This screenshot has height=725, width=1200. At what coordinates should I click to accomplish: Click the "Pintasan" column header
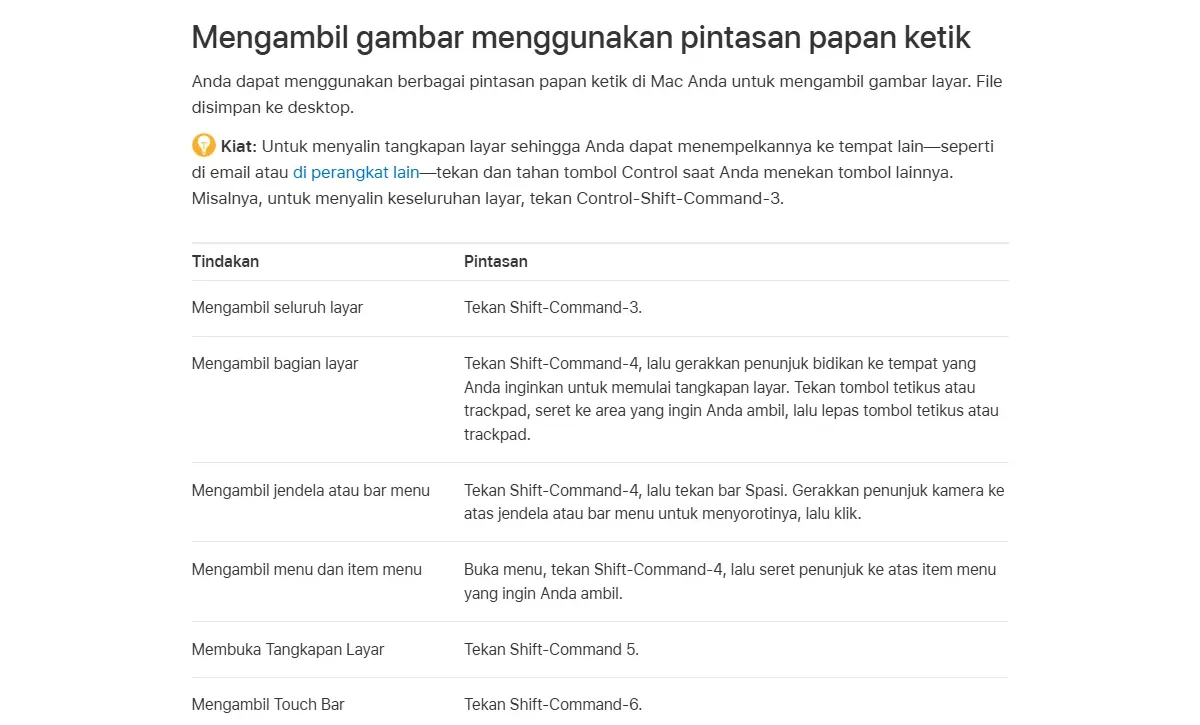click(x=496, y=261)
